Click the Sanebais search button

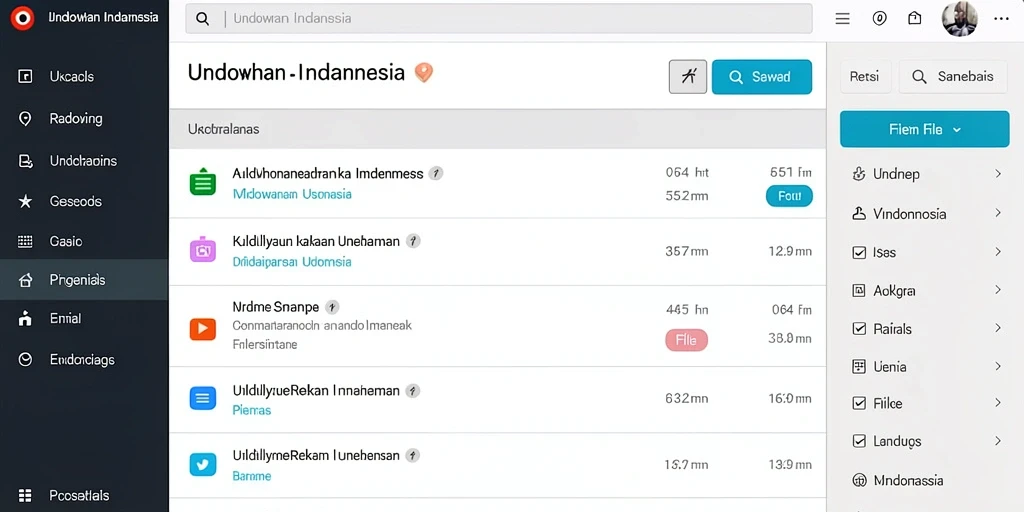953,76
